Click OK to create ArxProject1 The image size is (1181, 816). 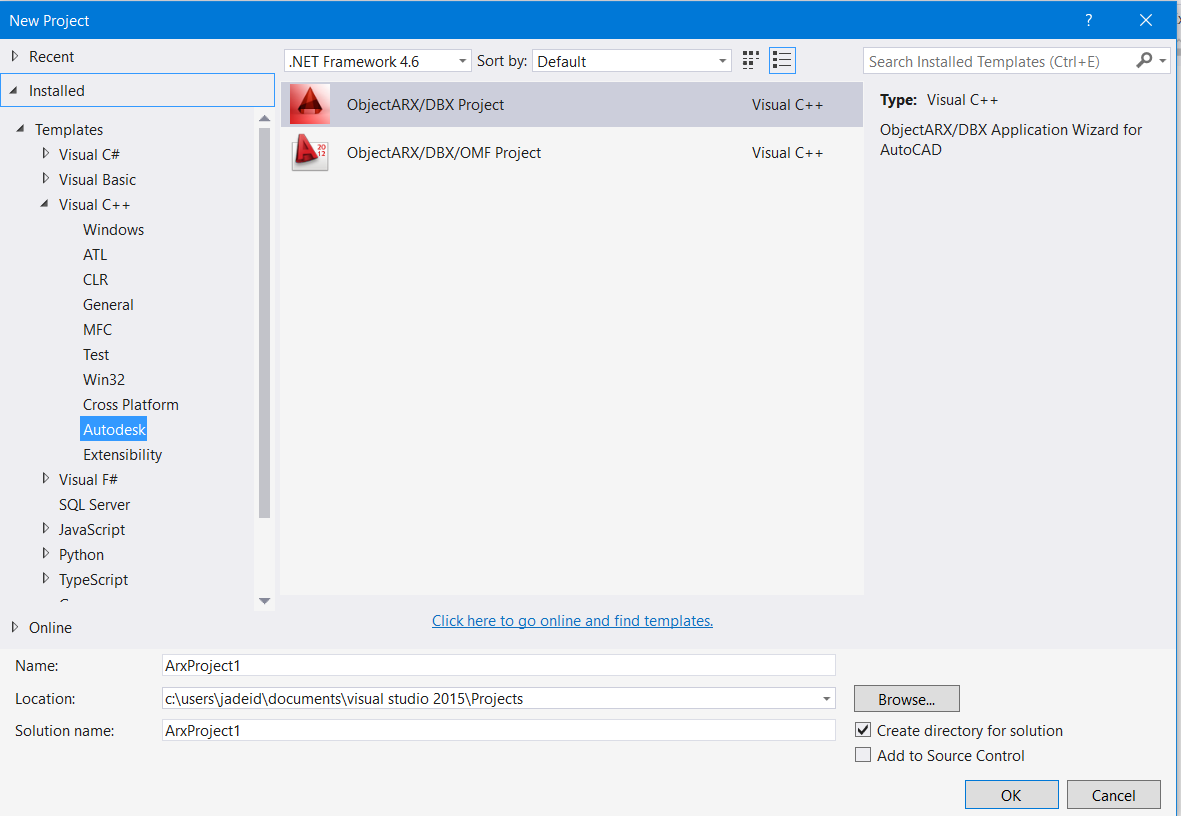click(1011, 794)
